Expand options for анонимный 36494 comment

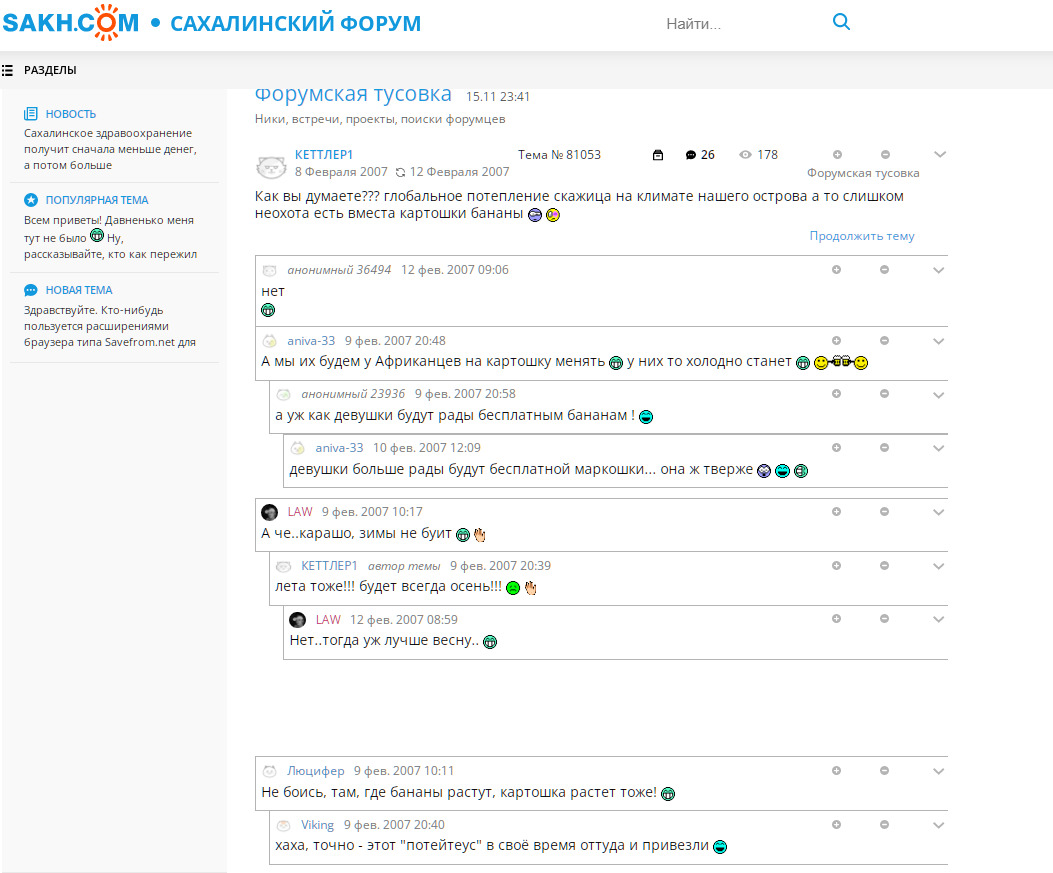939,270
